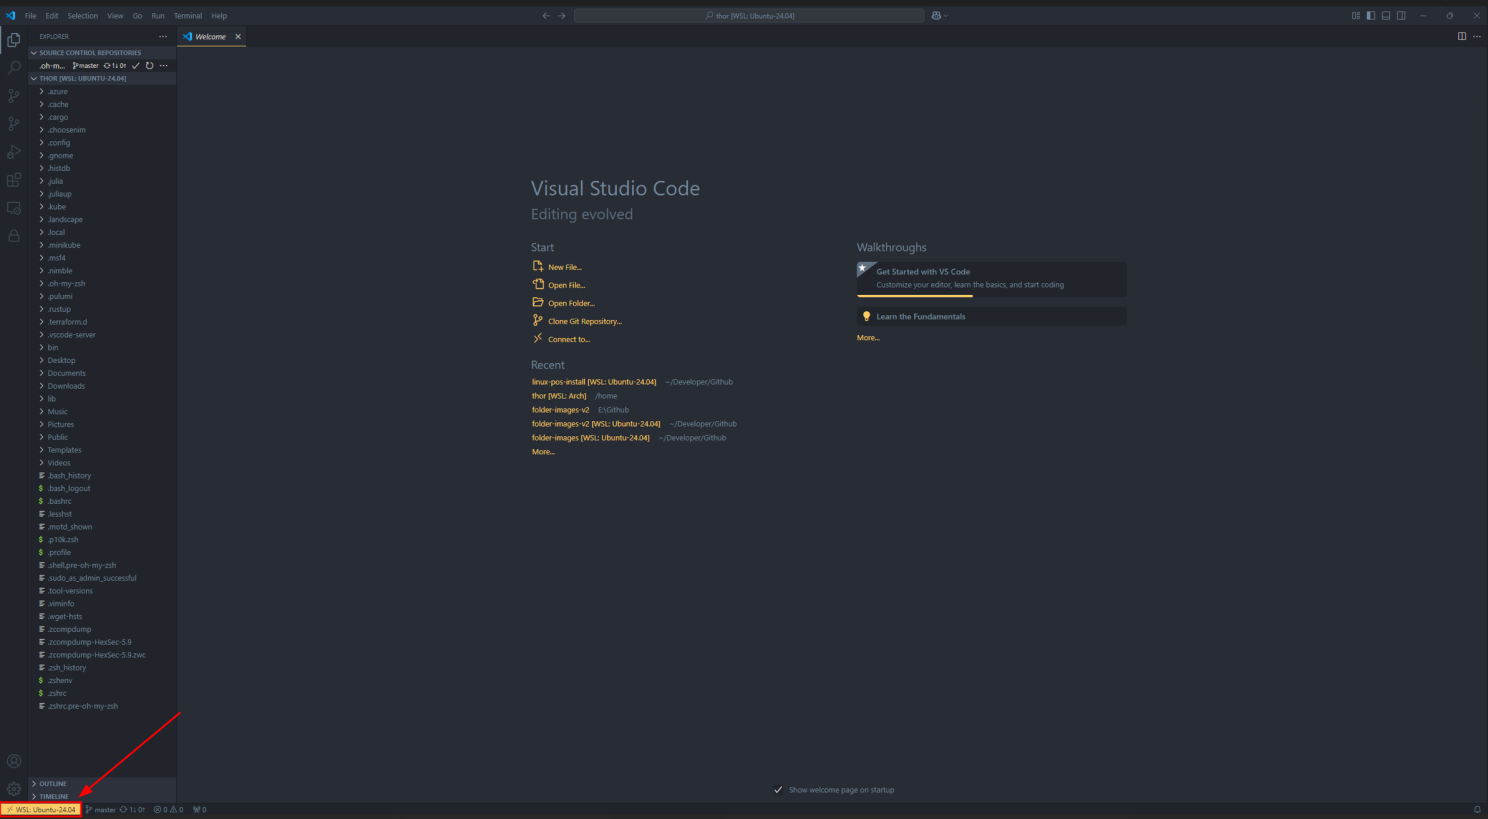This screenshot has width=1488, height=819.
Task: Go back with the left arrow in title bar
Action: pos(546,16)
